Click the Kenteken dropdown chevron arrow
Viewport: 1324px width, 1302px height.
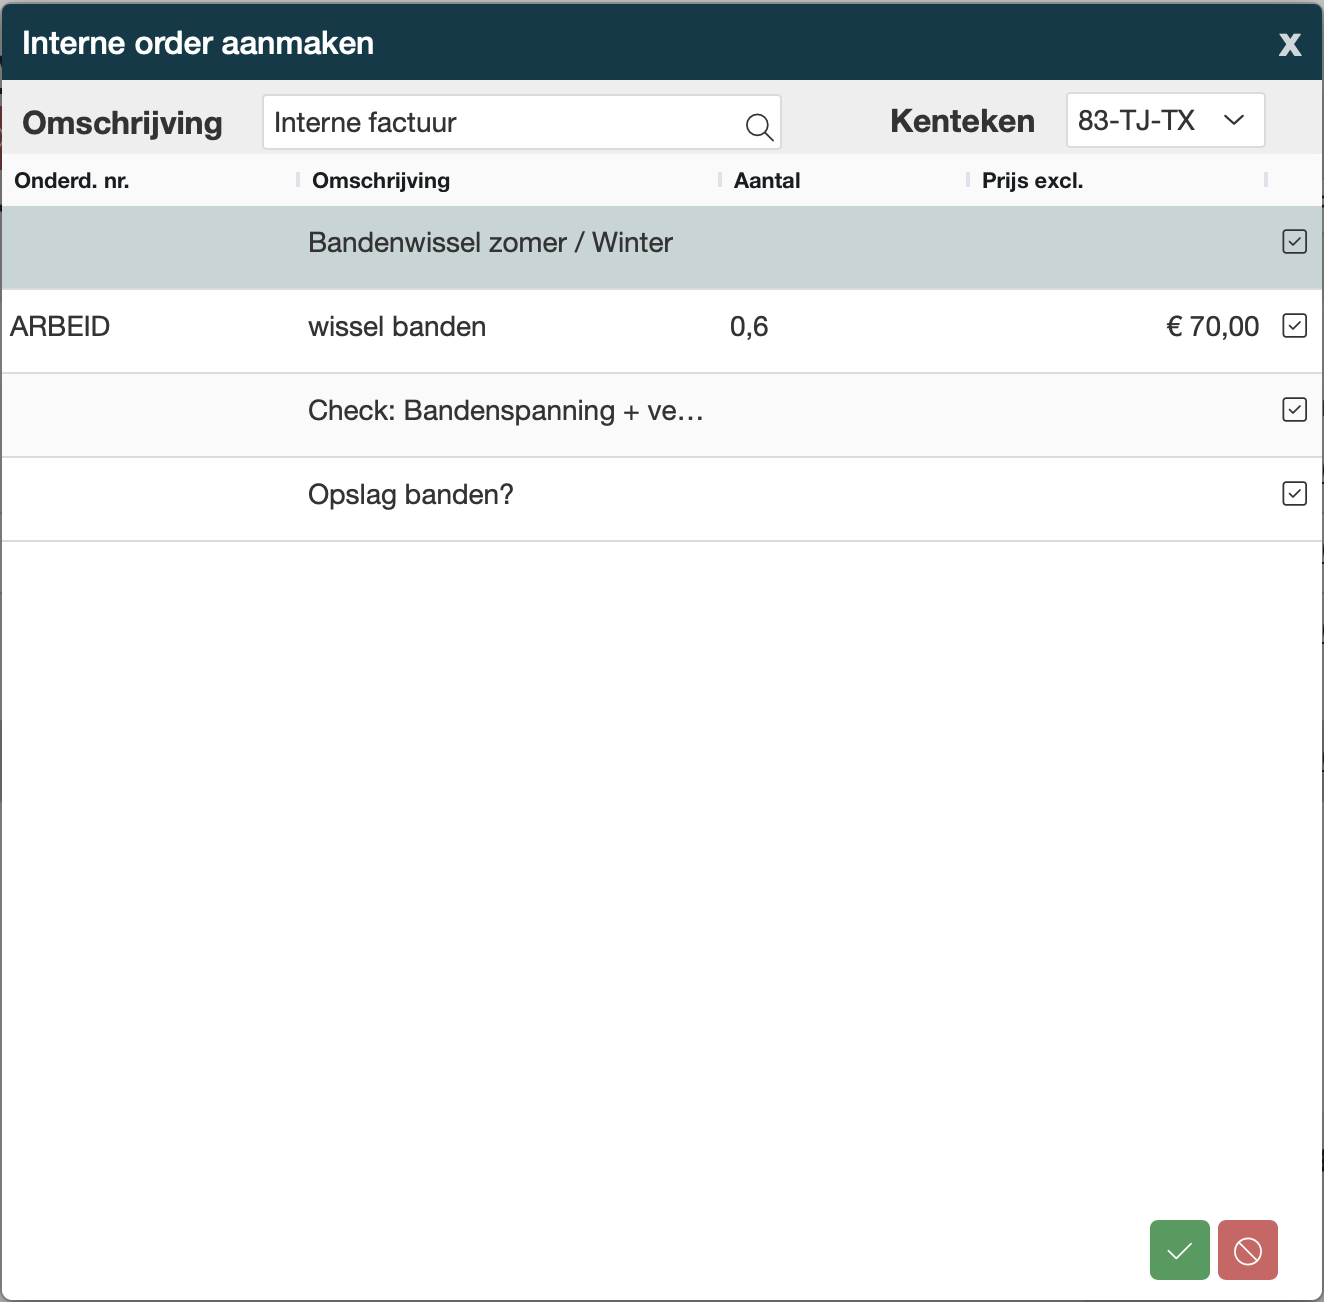coord(1234,121)
